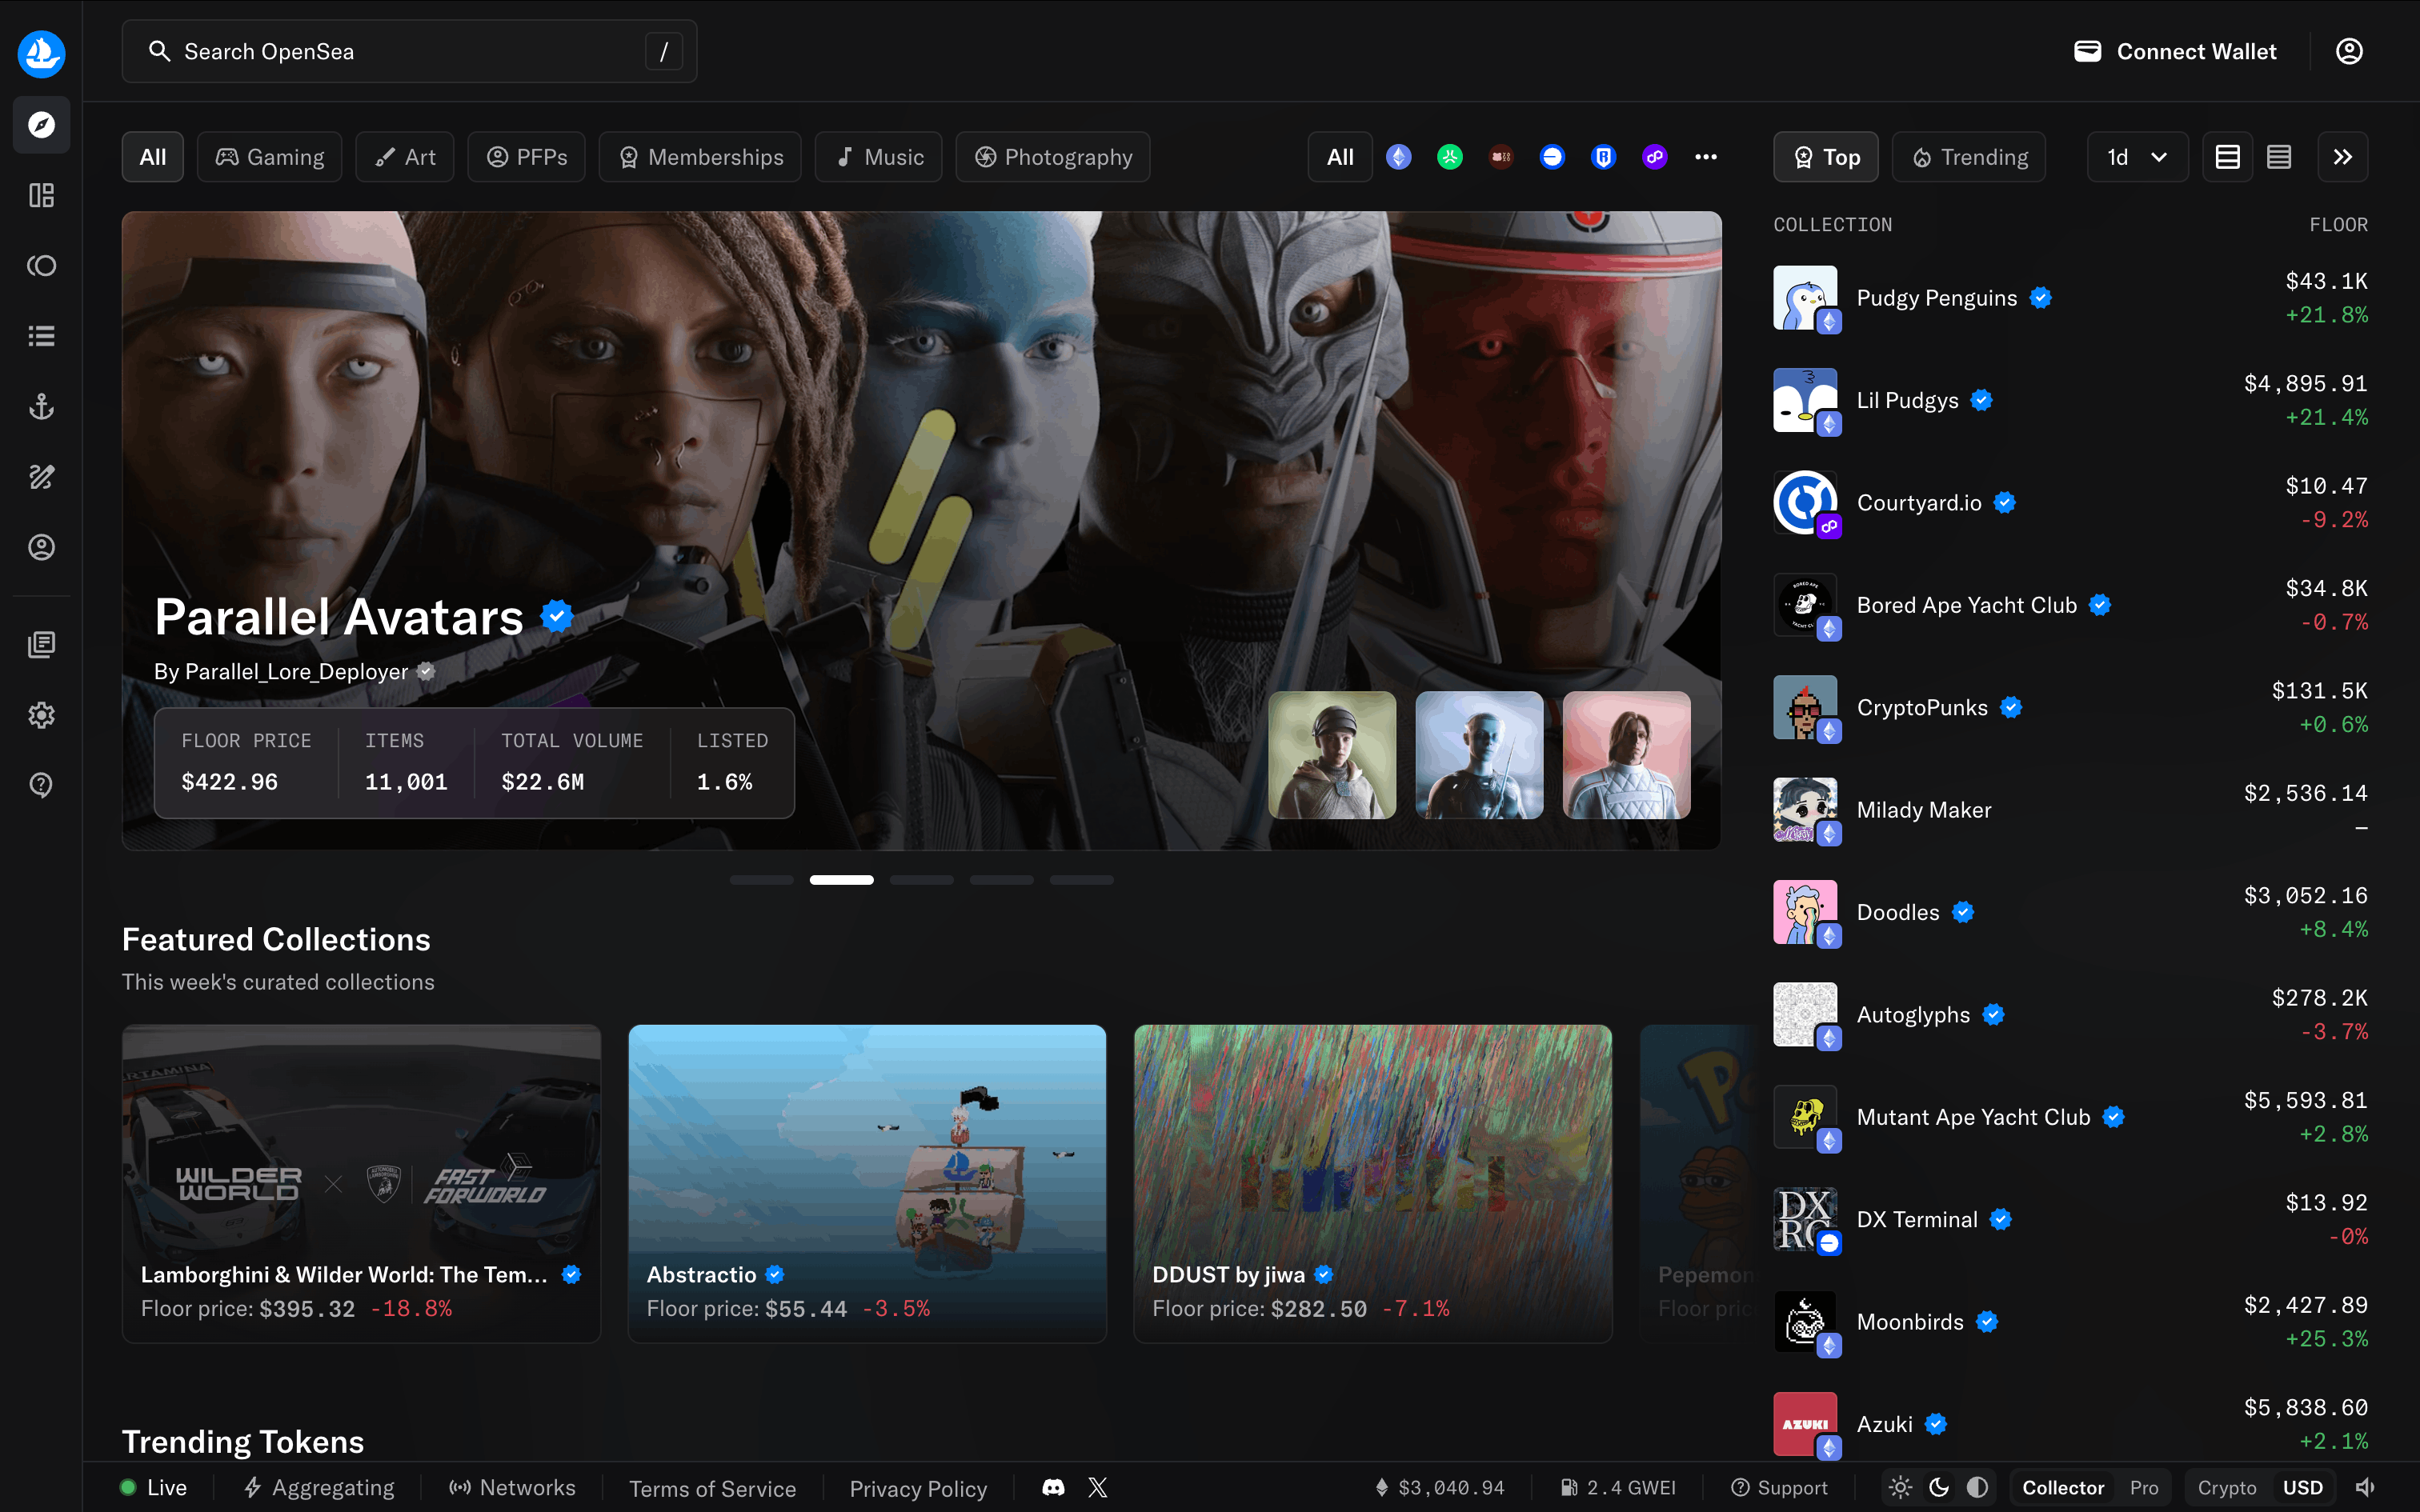
Task: Jump to the third carousel slide indicator
Action: point(921,880)
